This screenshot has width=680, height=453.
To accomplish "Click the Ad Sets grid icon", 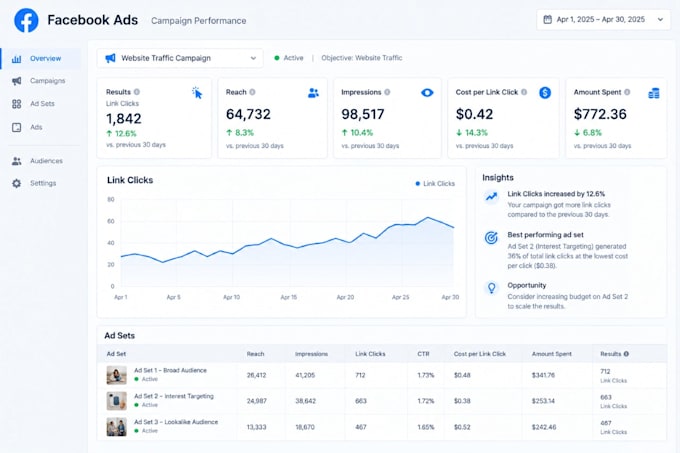I will (x=16, y=104).
